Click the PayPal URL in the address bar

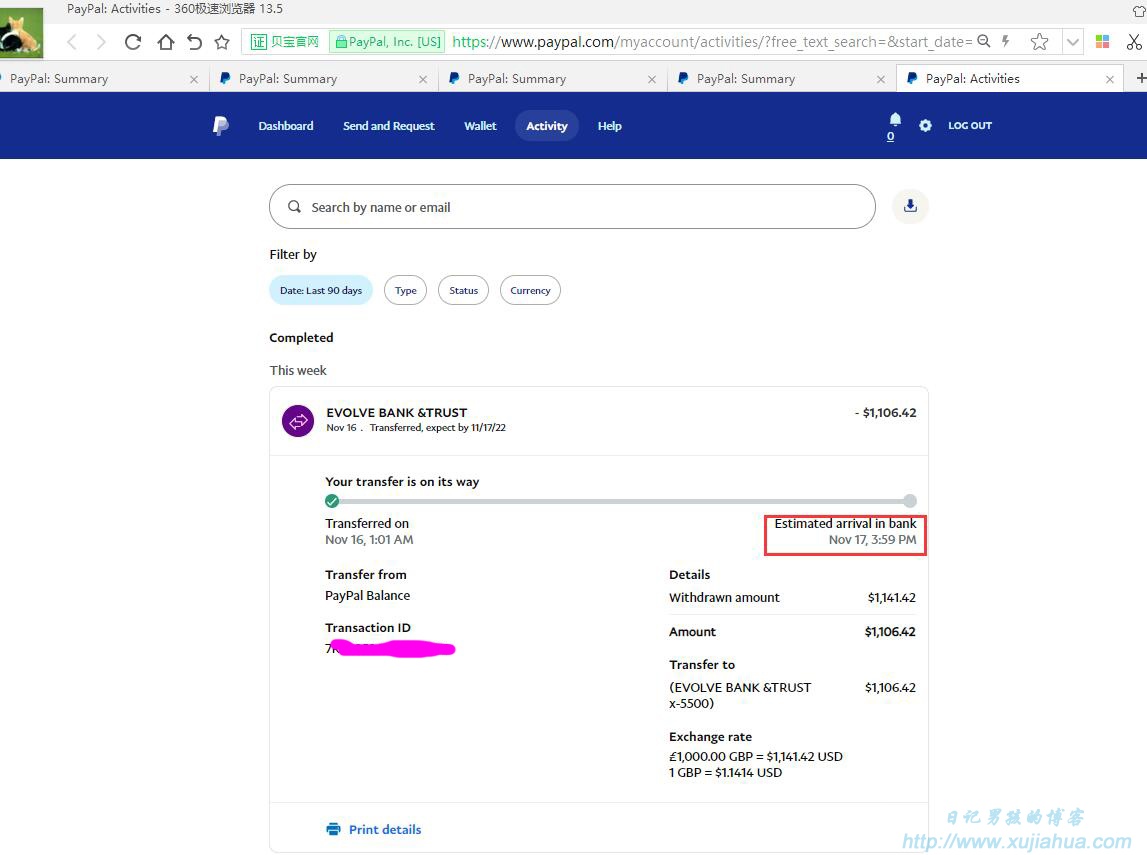[711, 42]
